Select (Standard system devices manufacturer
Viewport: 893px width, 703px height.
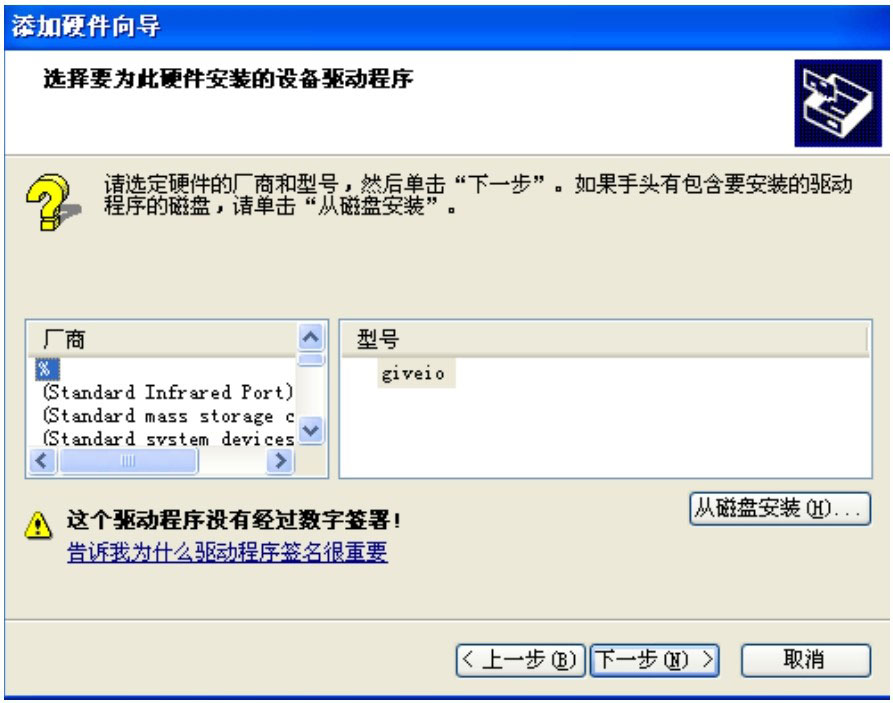(x=167, y=438)
